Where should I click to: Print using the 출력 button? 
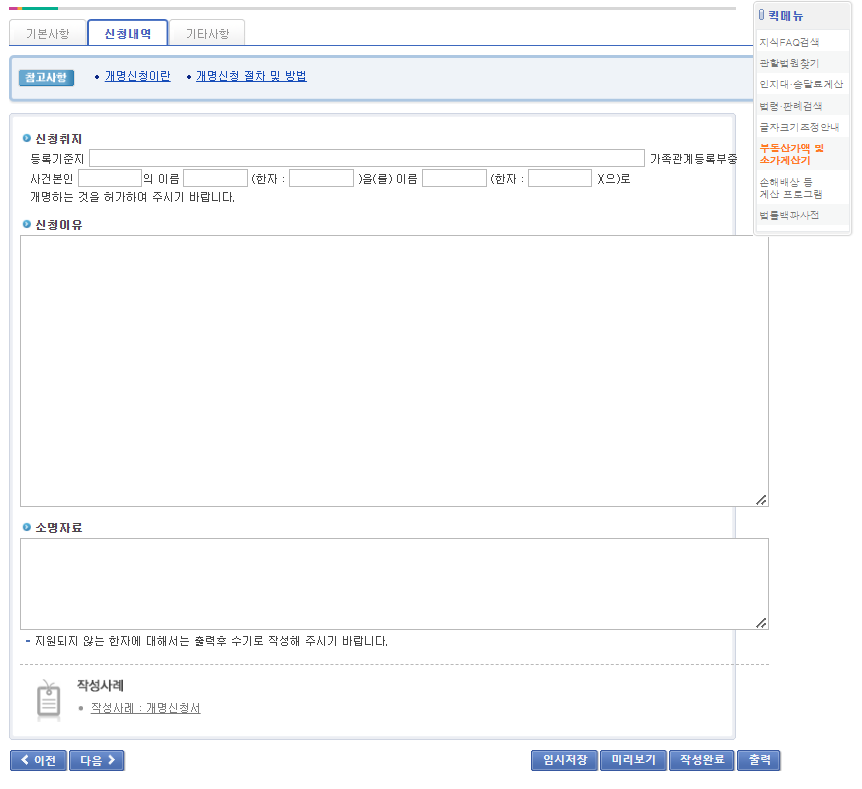point(759,760)
